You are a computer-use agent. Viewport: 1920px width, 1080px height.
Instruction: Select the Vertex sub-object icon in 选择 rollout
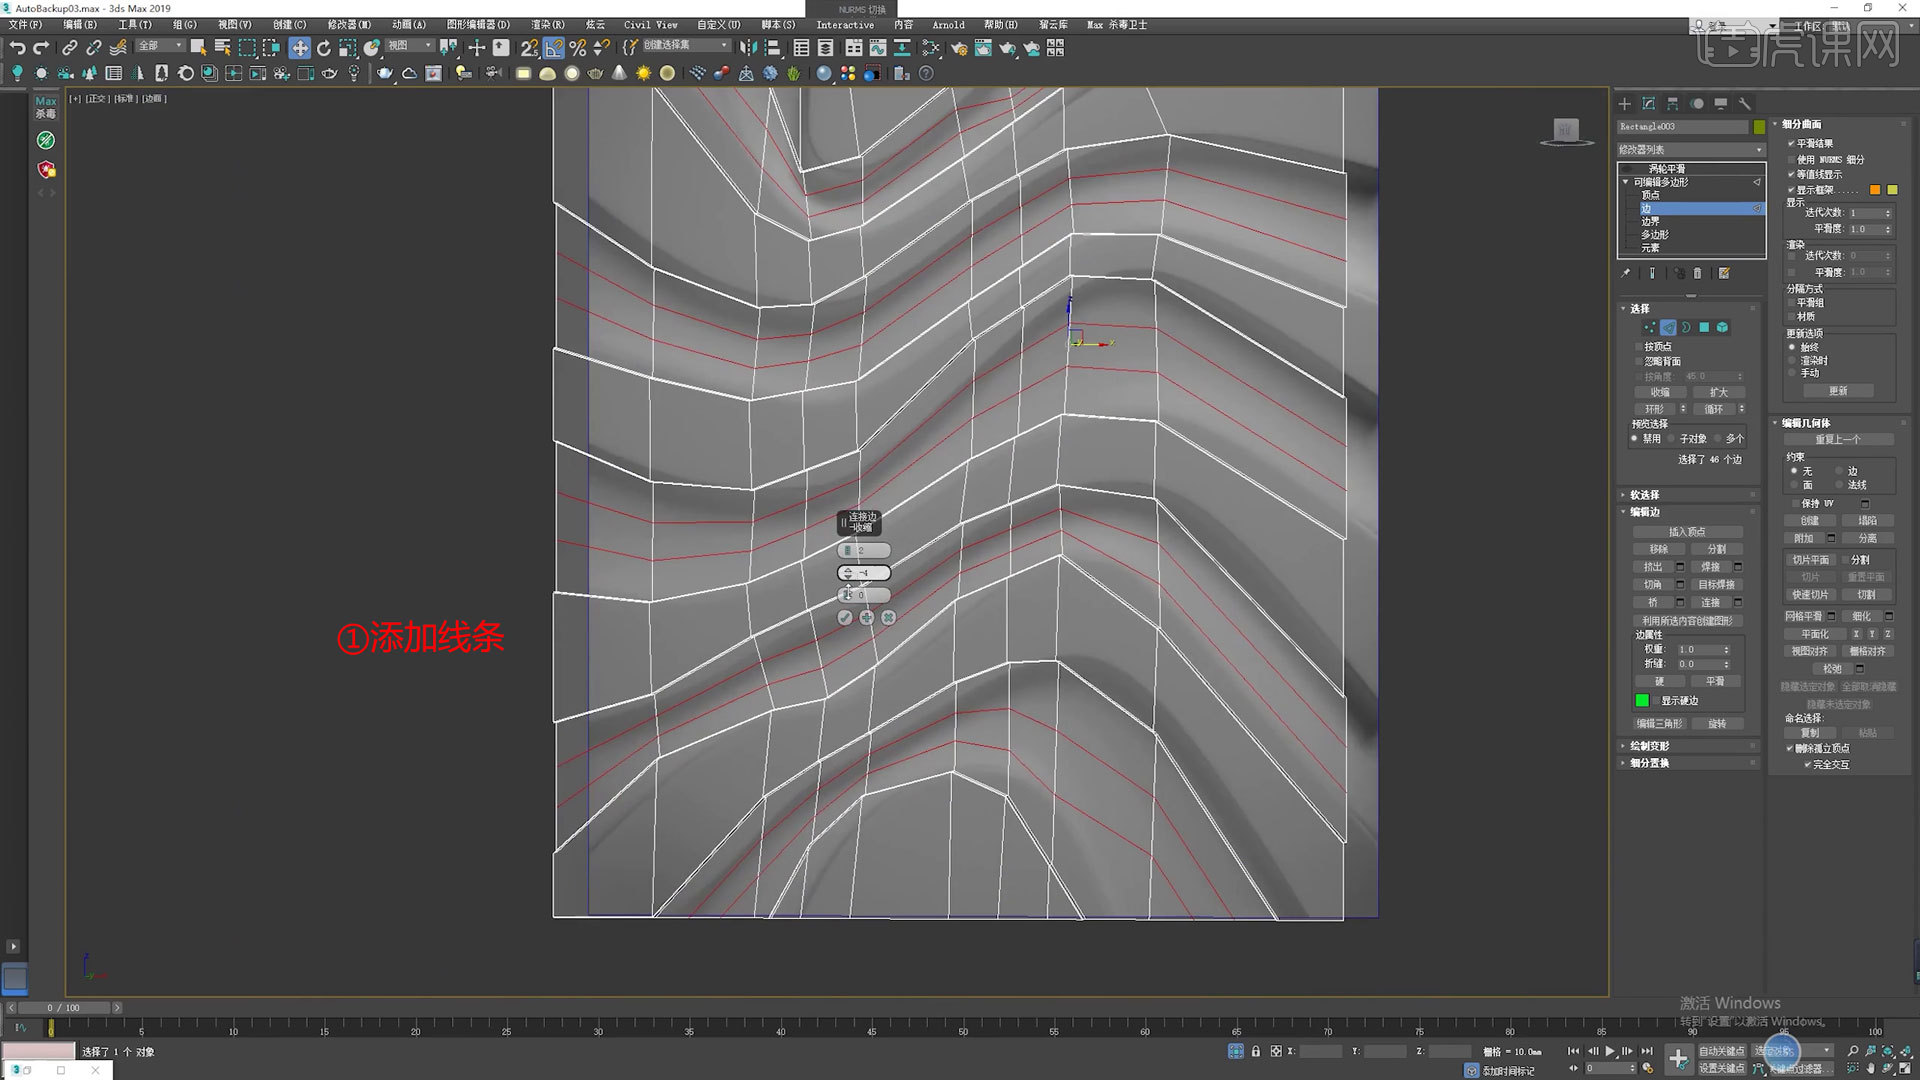click(x=1647, y=328)
